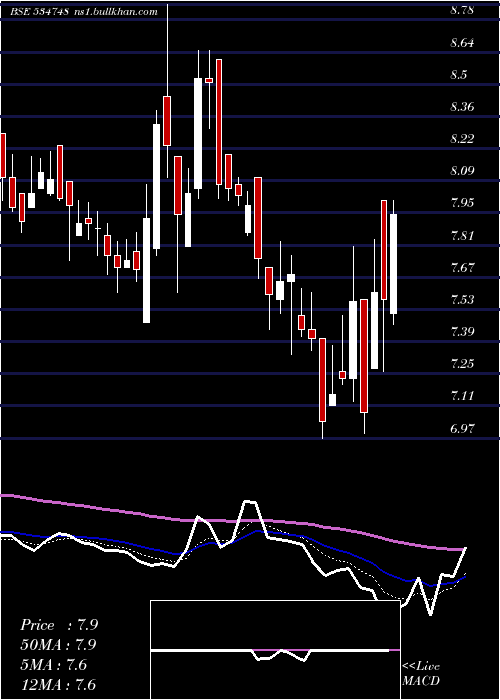
Task: Select the 8.22 price axis label
Action: (462, 138)
